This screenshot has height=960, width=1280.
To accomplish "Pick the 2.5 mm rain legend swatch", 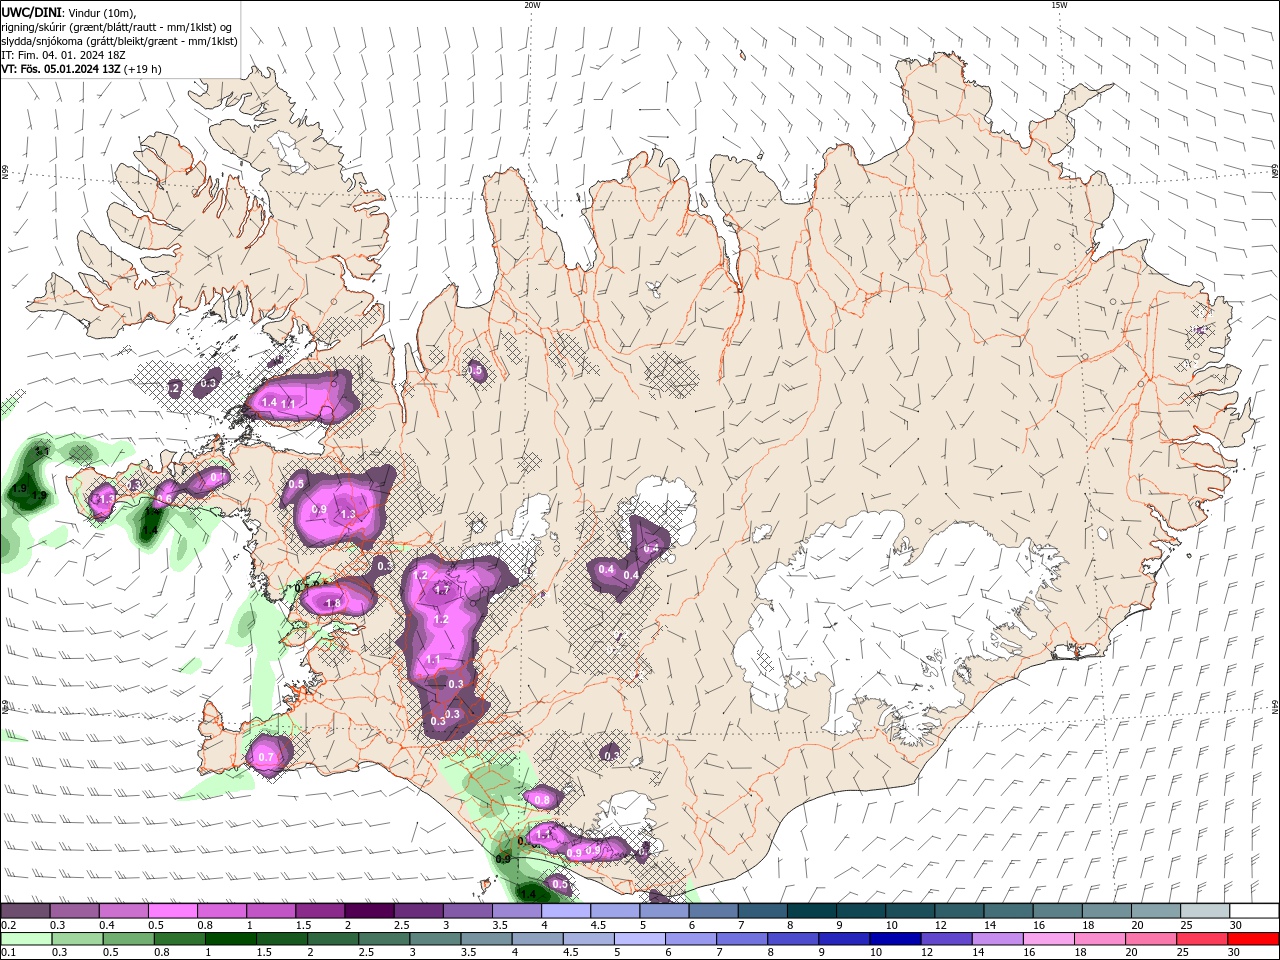I will click(385, 939).
